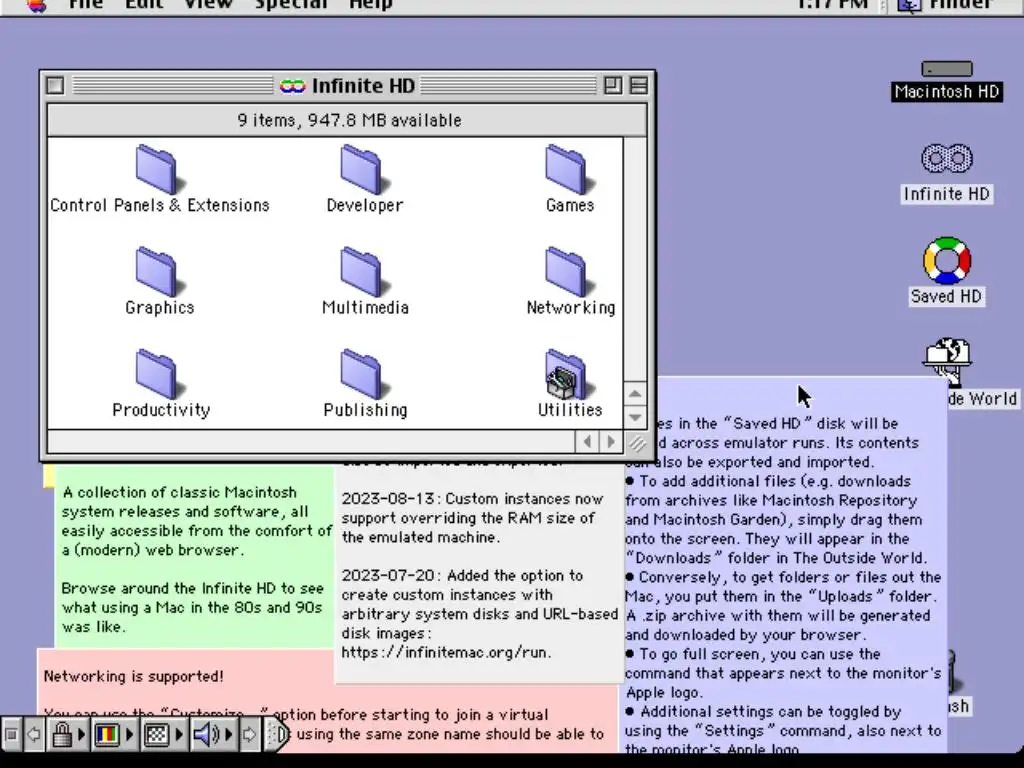
Task: Click the Infinite HD window resize grip
Action: click(x=636, y=443)
